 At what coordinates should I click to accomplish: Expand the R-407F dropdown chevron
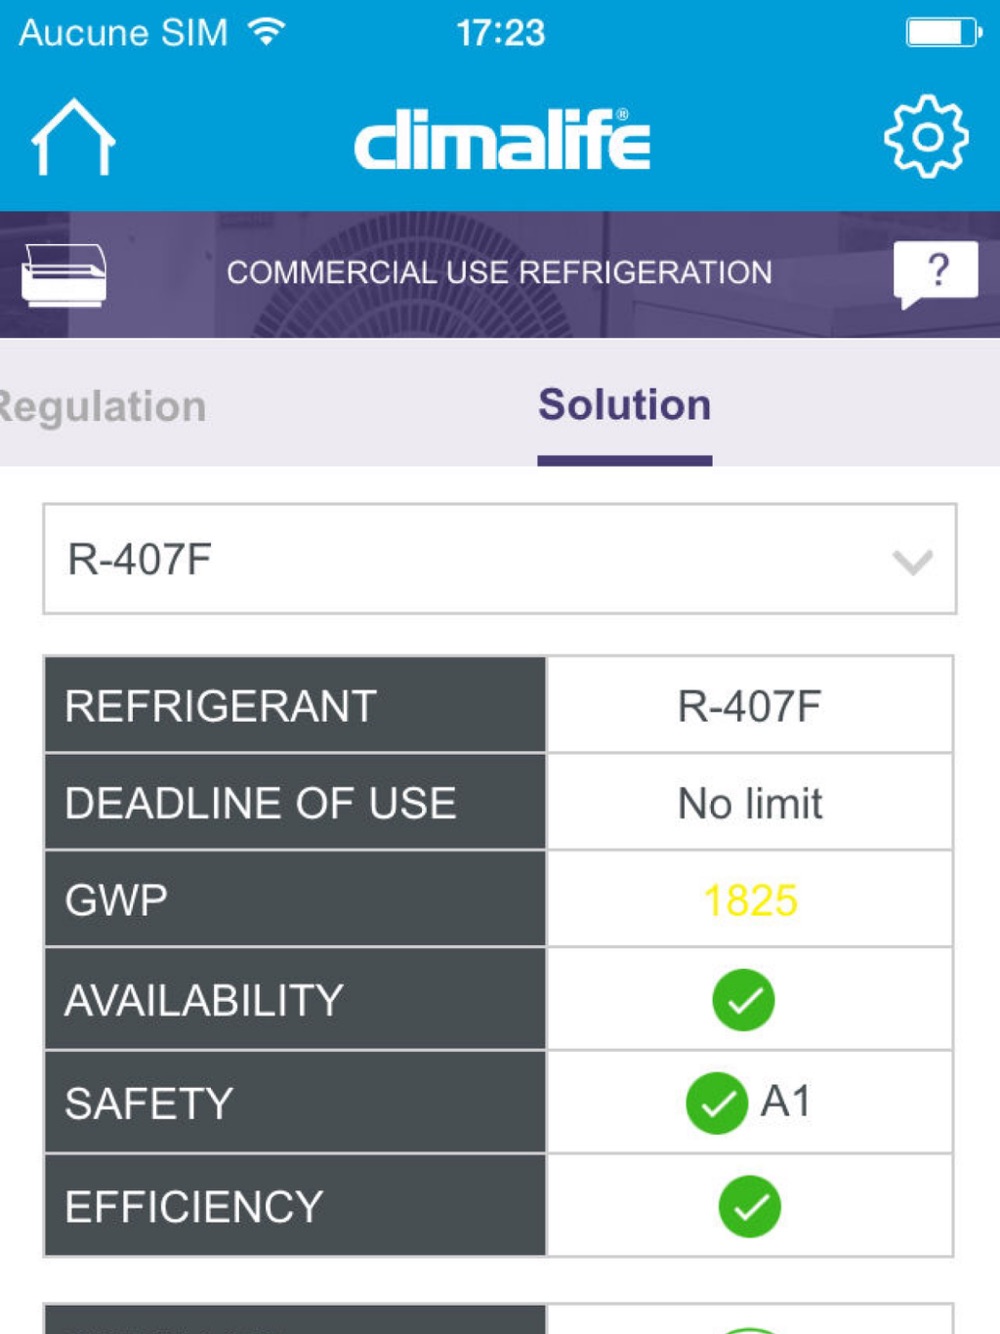click(x=912, y=561)
